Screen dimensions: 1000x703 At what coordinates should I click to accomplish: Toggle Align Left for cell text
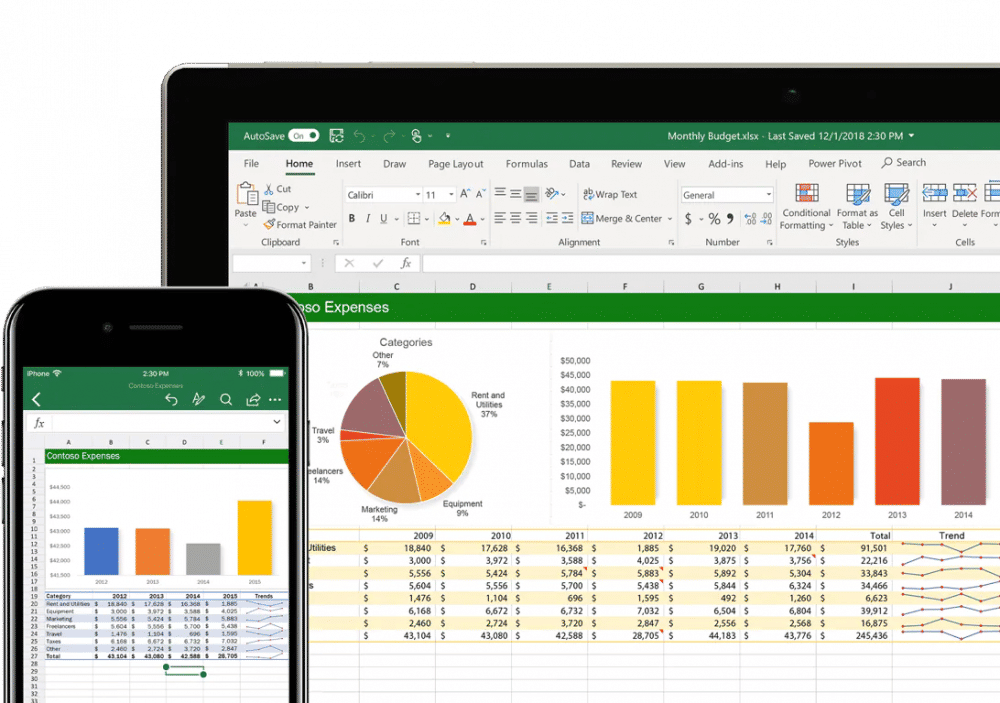point(500,218)
